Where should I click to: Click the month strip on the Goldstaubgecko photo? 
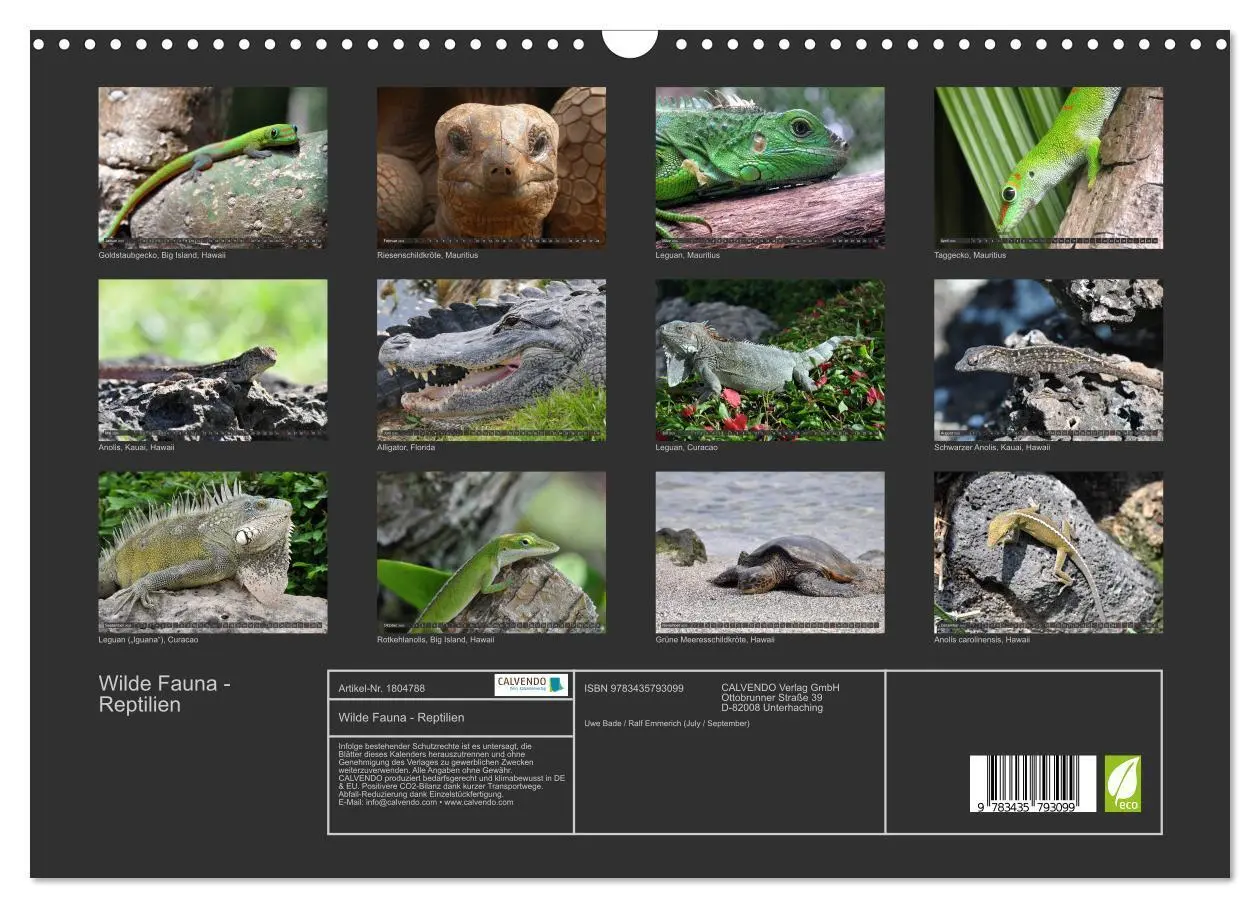click(x=212, y=241)
